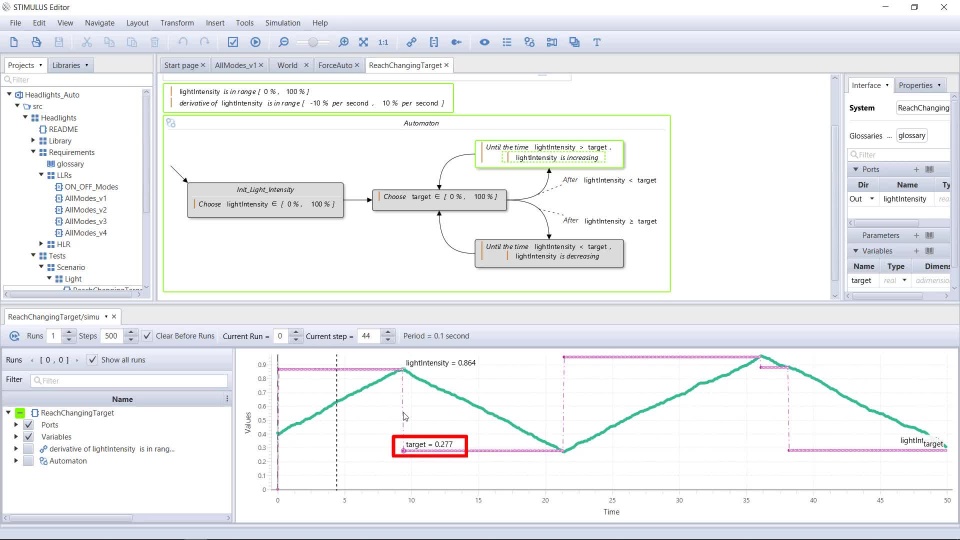Add a port with the plus icon
Viewport: 960px width, 540px height.
point(917,170)
